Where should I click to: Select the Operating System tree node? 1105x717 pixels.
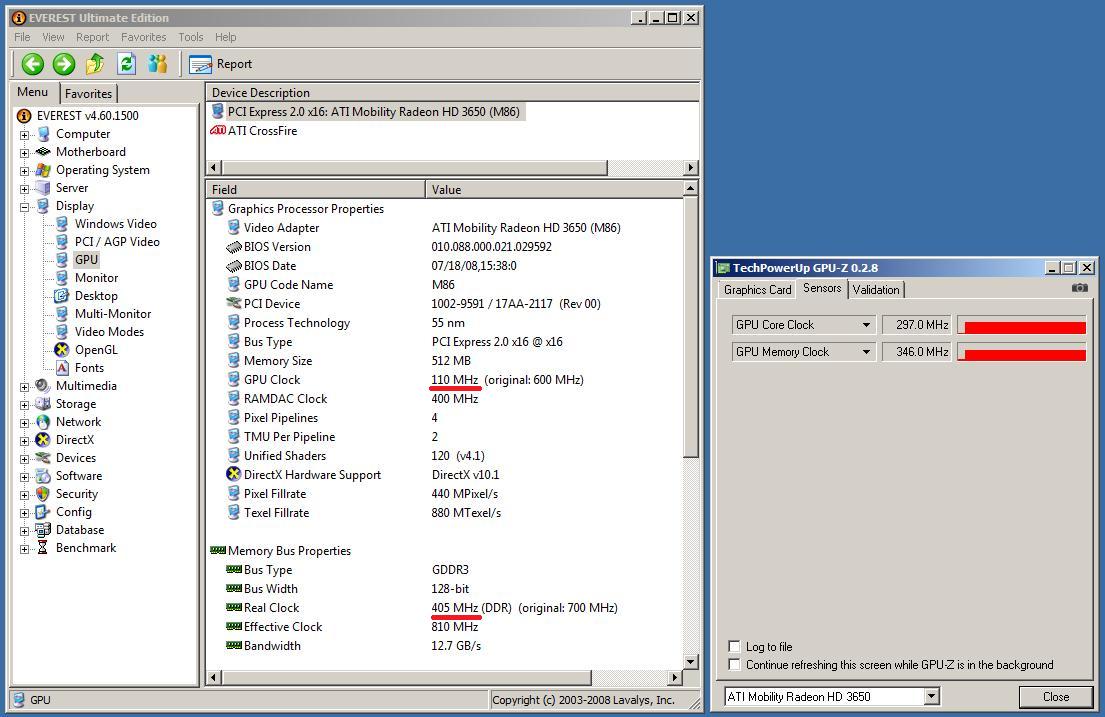click(x=103, y=170)
